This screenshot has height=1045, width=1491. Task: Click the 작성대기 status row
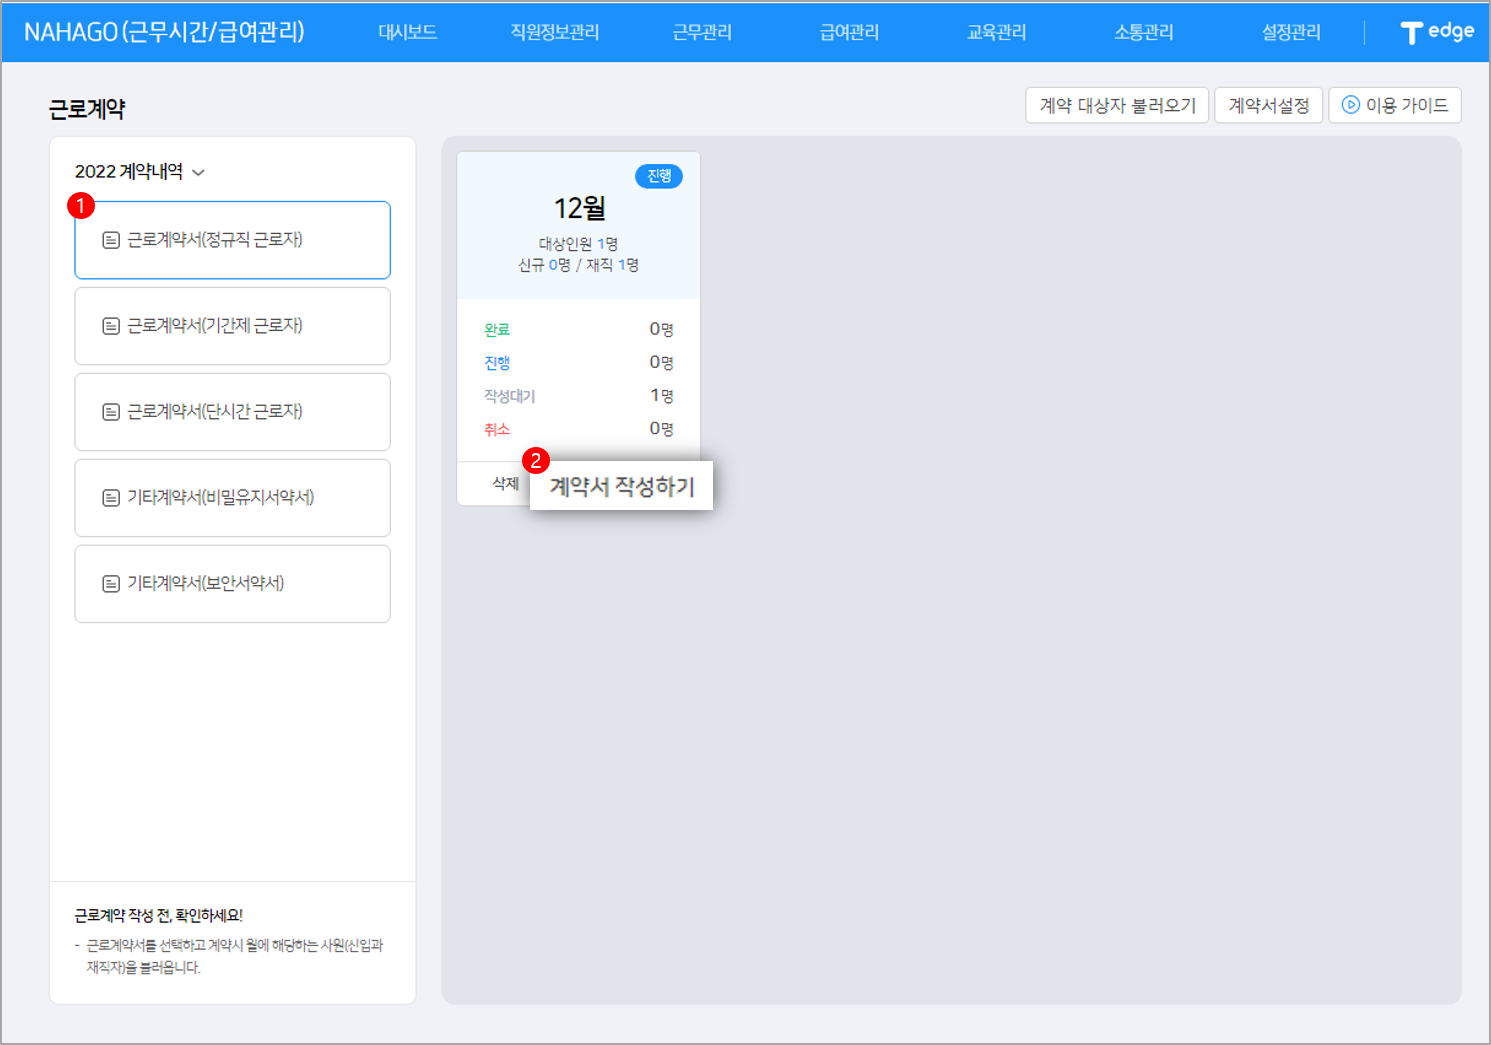[579, 396]
